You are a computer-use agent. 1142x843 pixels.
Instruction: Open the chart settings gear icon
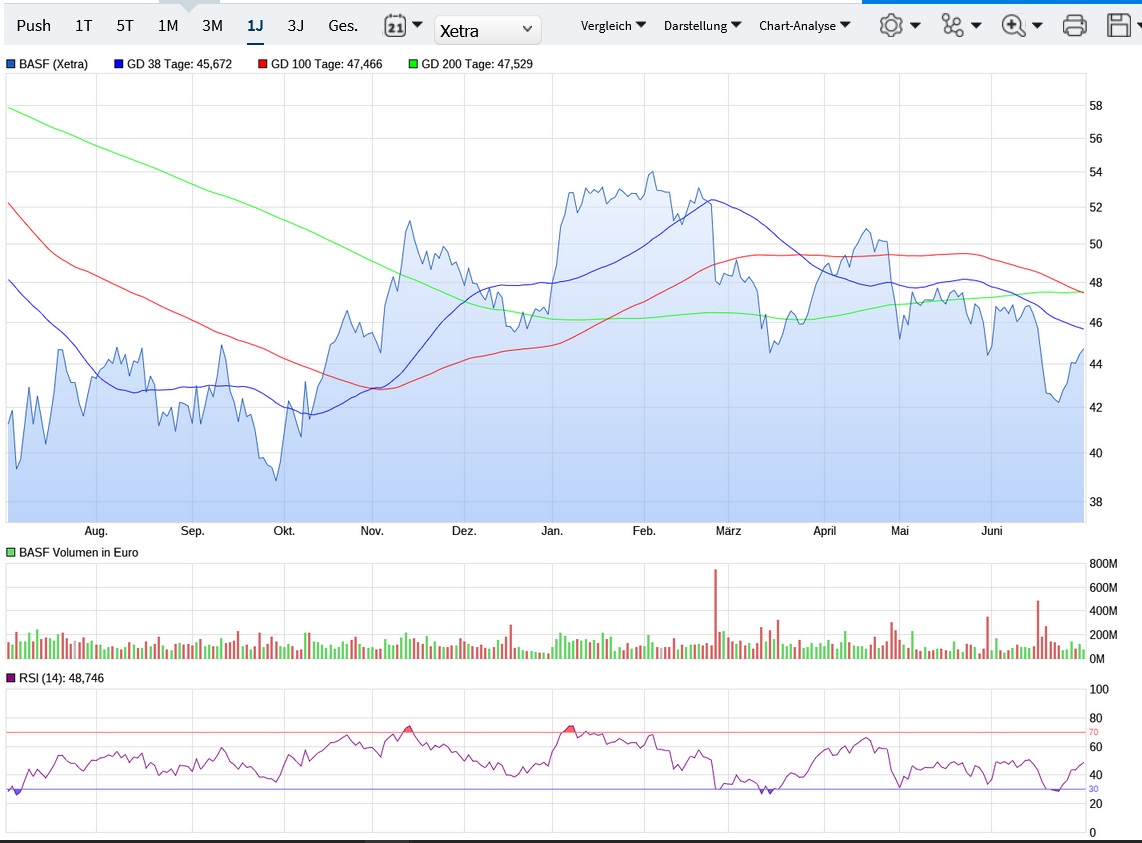tap(893, 25)
